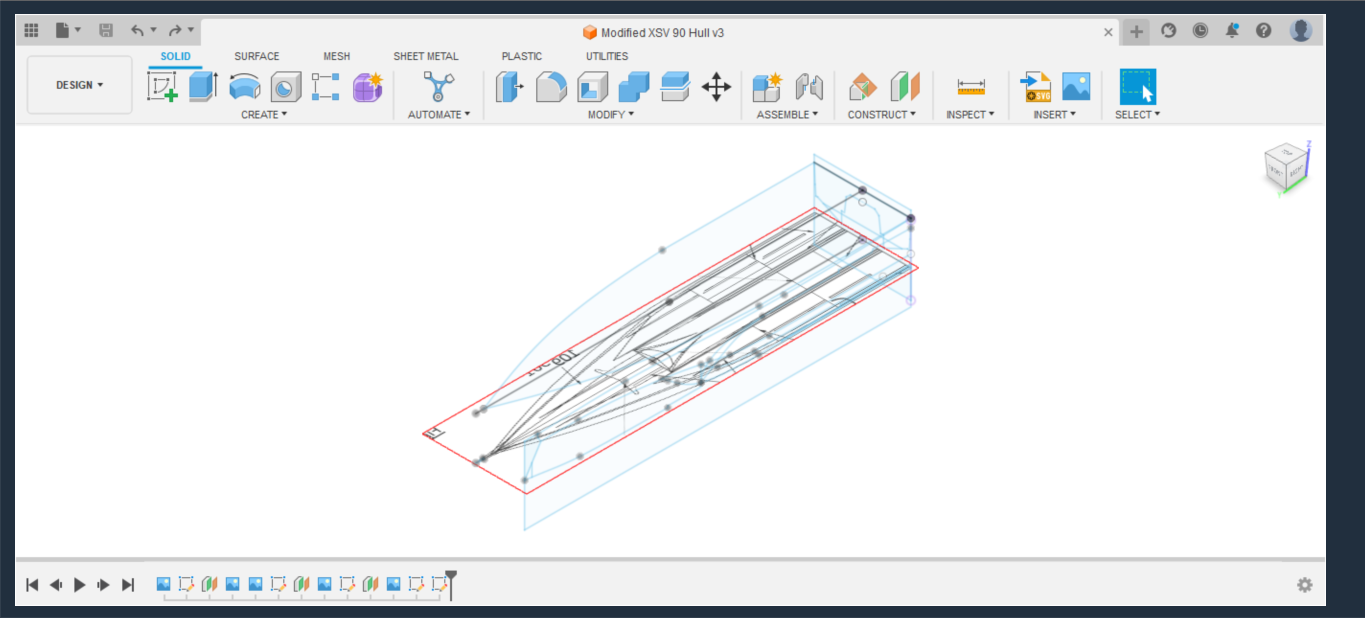The height and width of the screenshot is (618, 1365).
Task: Expand the Modify dropdown
Action: pyautogui.click(x=610, y=114)
